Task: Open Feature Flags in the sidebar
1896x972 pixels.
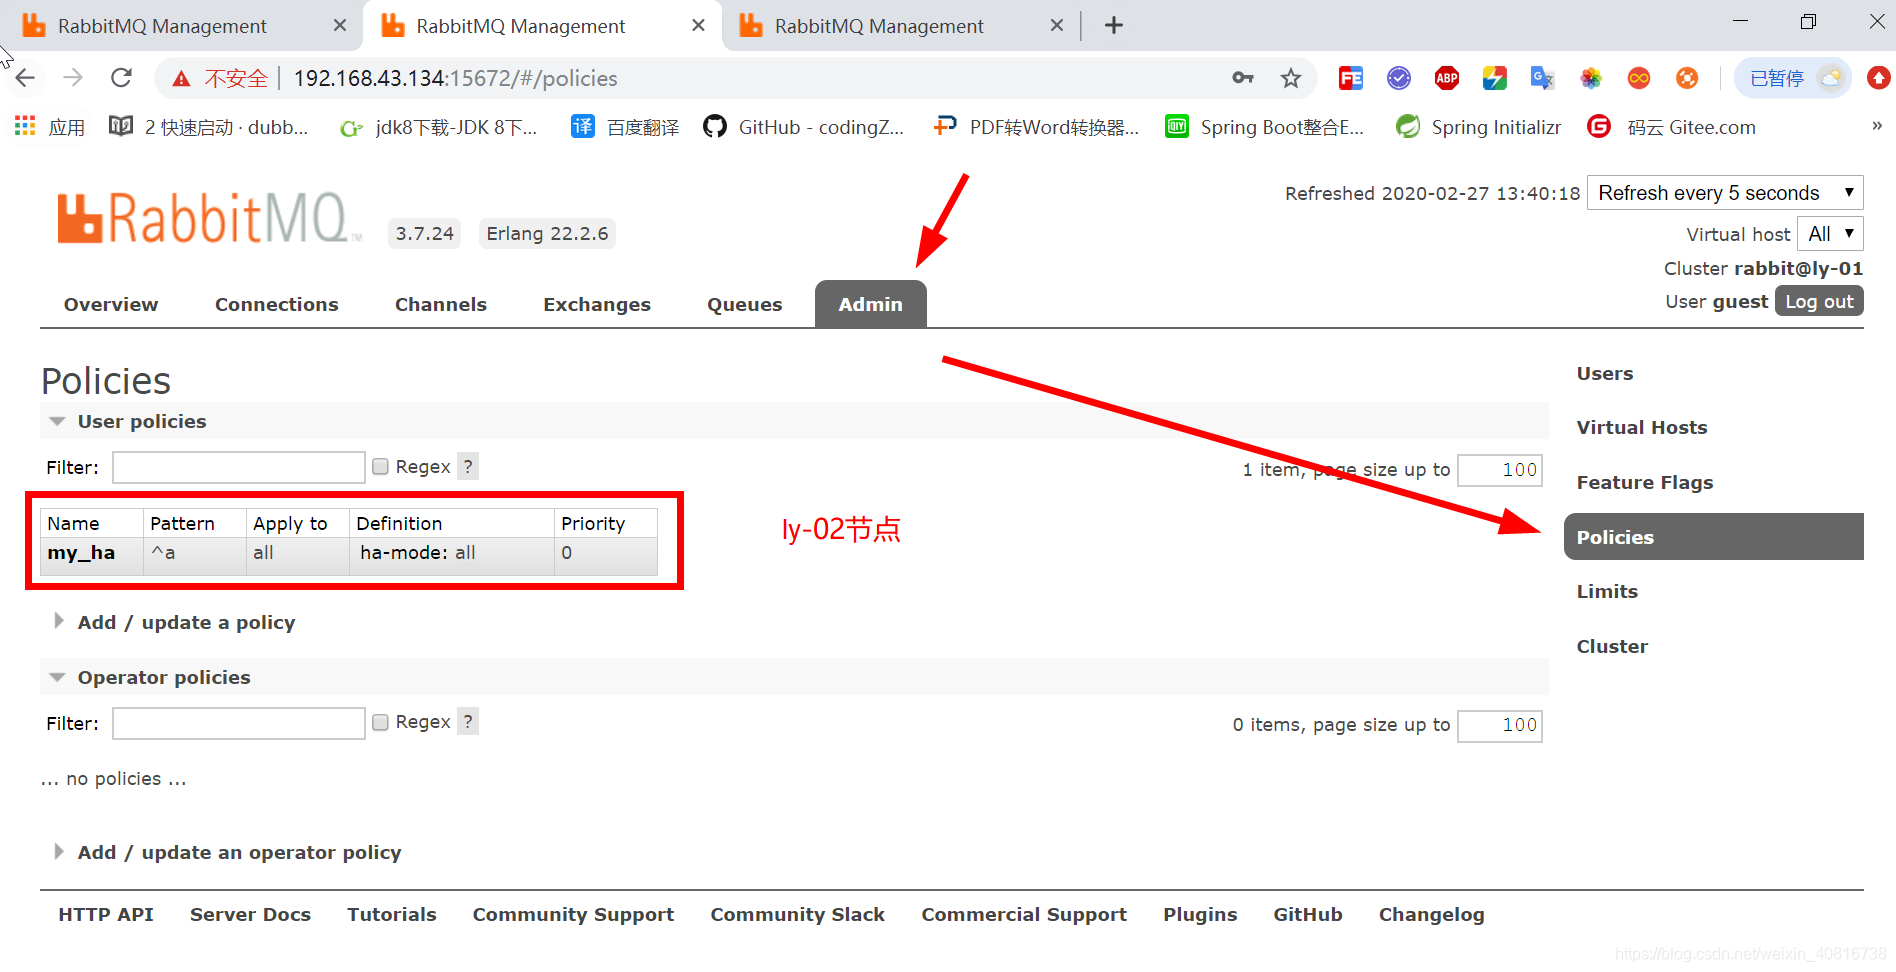Action: (x=1645, y=482)
